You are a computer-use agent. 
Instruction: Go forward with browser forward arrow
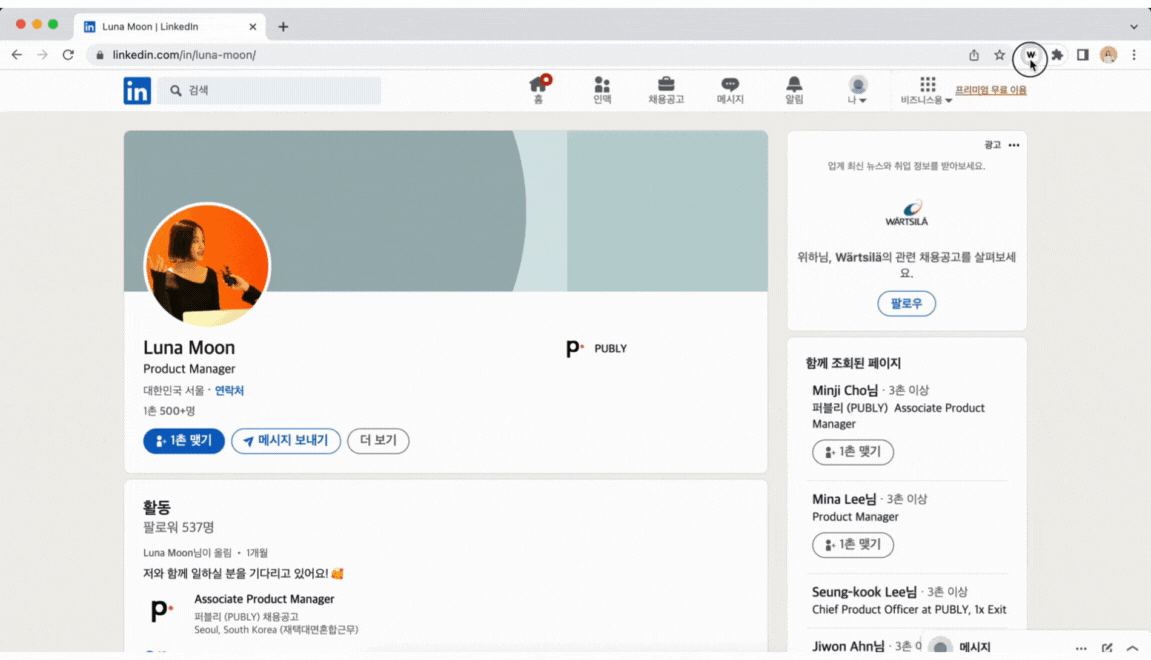[43, 54]
